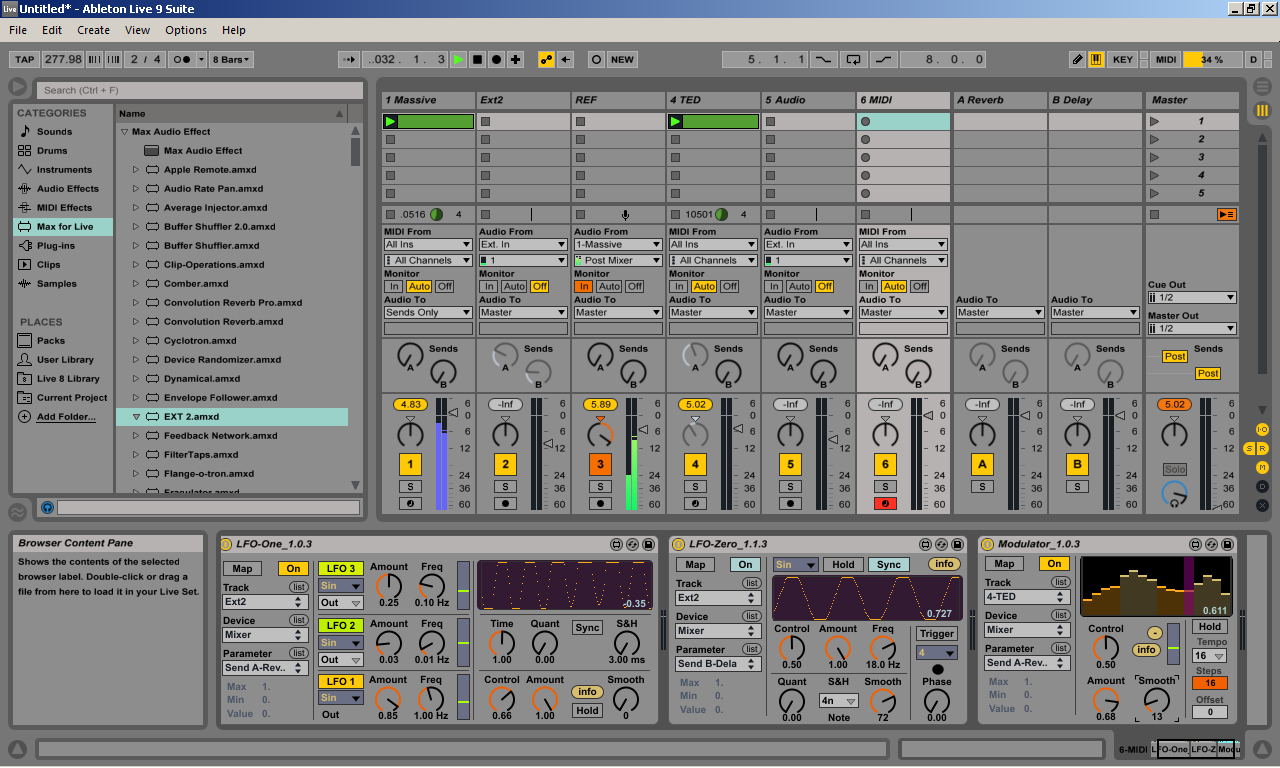Click the transport Play button
The width and height of the screenshot is (1280, 768).
pyautogui.click(x=458, y=60)
